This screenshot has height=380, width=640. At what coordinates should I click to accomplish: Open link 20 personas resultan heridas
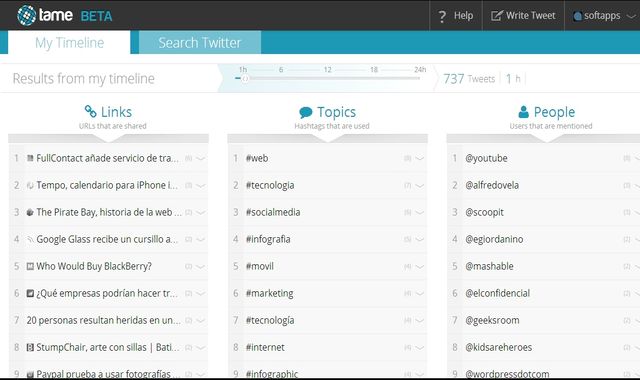coord(104,320)
